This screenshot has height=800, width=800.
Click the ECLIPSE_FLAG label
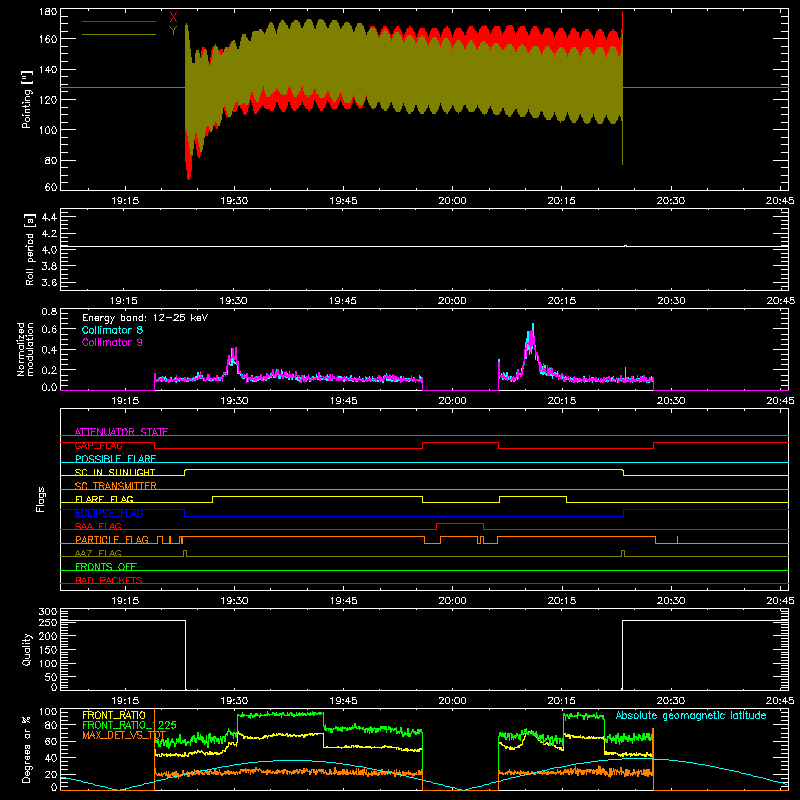tap(109, 513)
